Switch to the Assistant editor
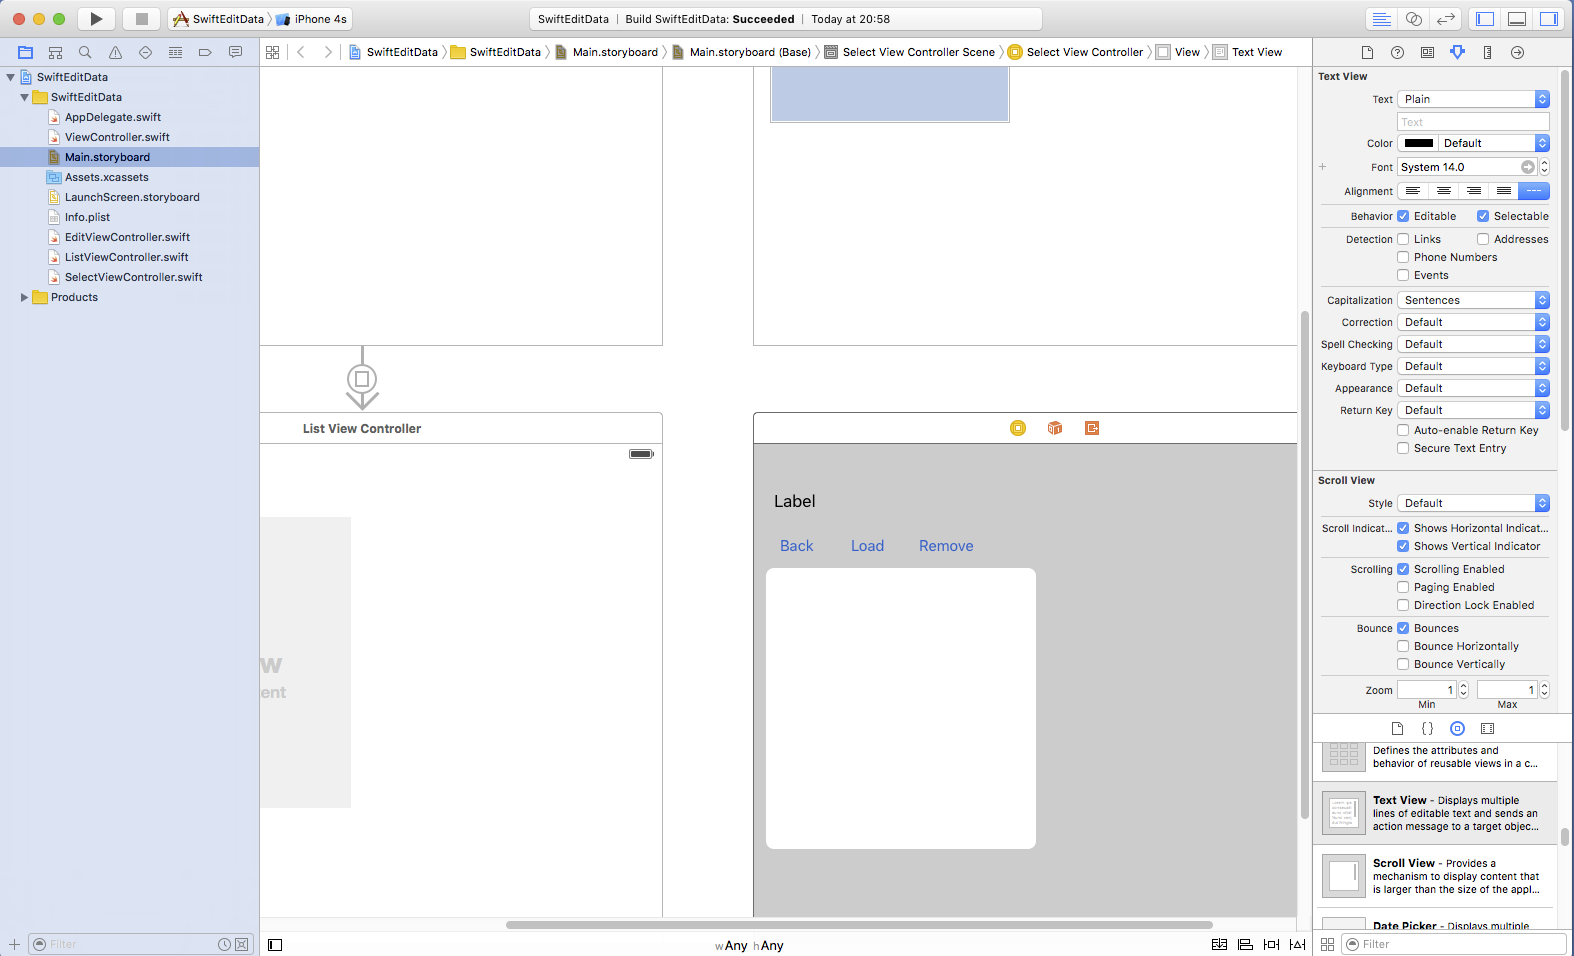1574x956 pixels. pos(1414,19)
